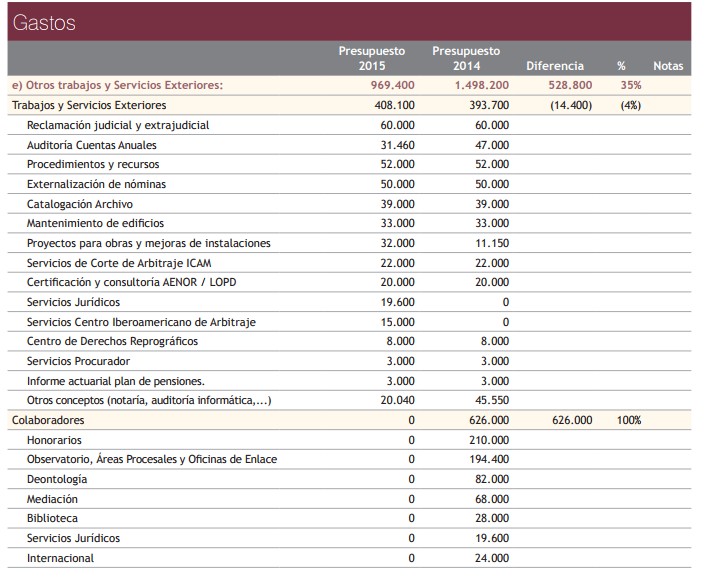Click the 35% percentage cell
717x581 pixels.
click(x=631, y=85)
